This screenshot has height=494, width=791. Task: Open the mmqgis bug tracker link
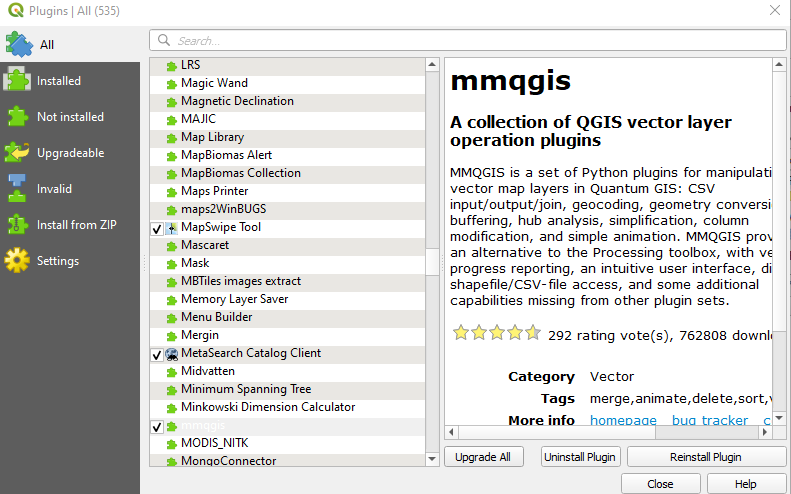pyautogui.click(x=710, y=420)
